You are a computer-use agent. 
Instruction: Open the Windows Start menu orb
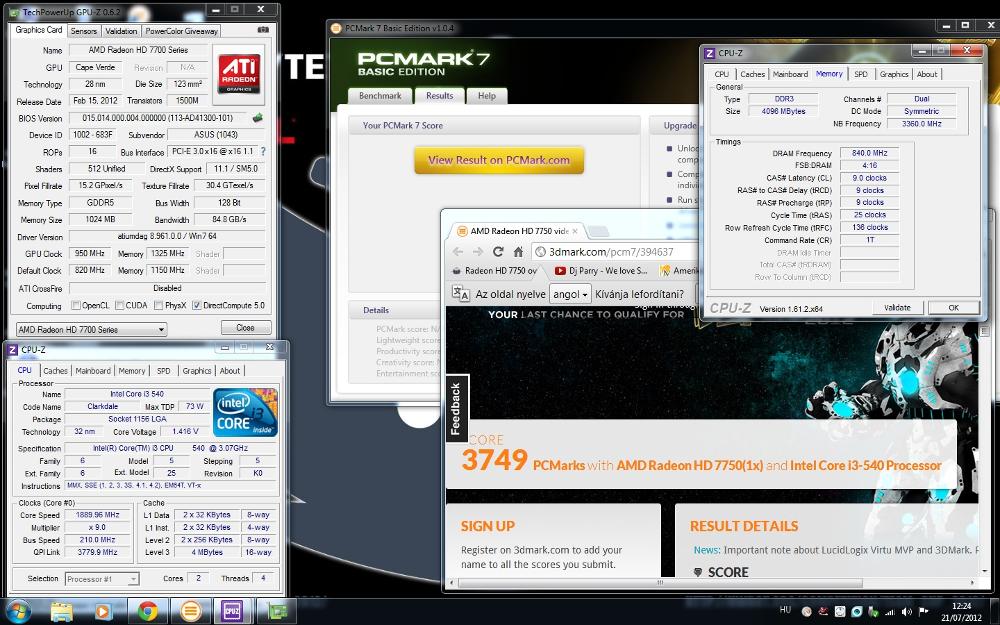[x=17, y=612]
